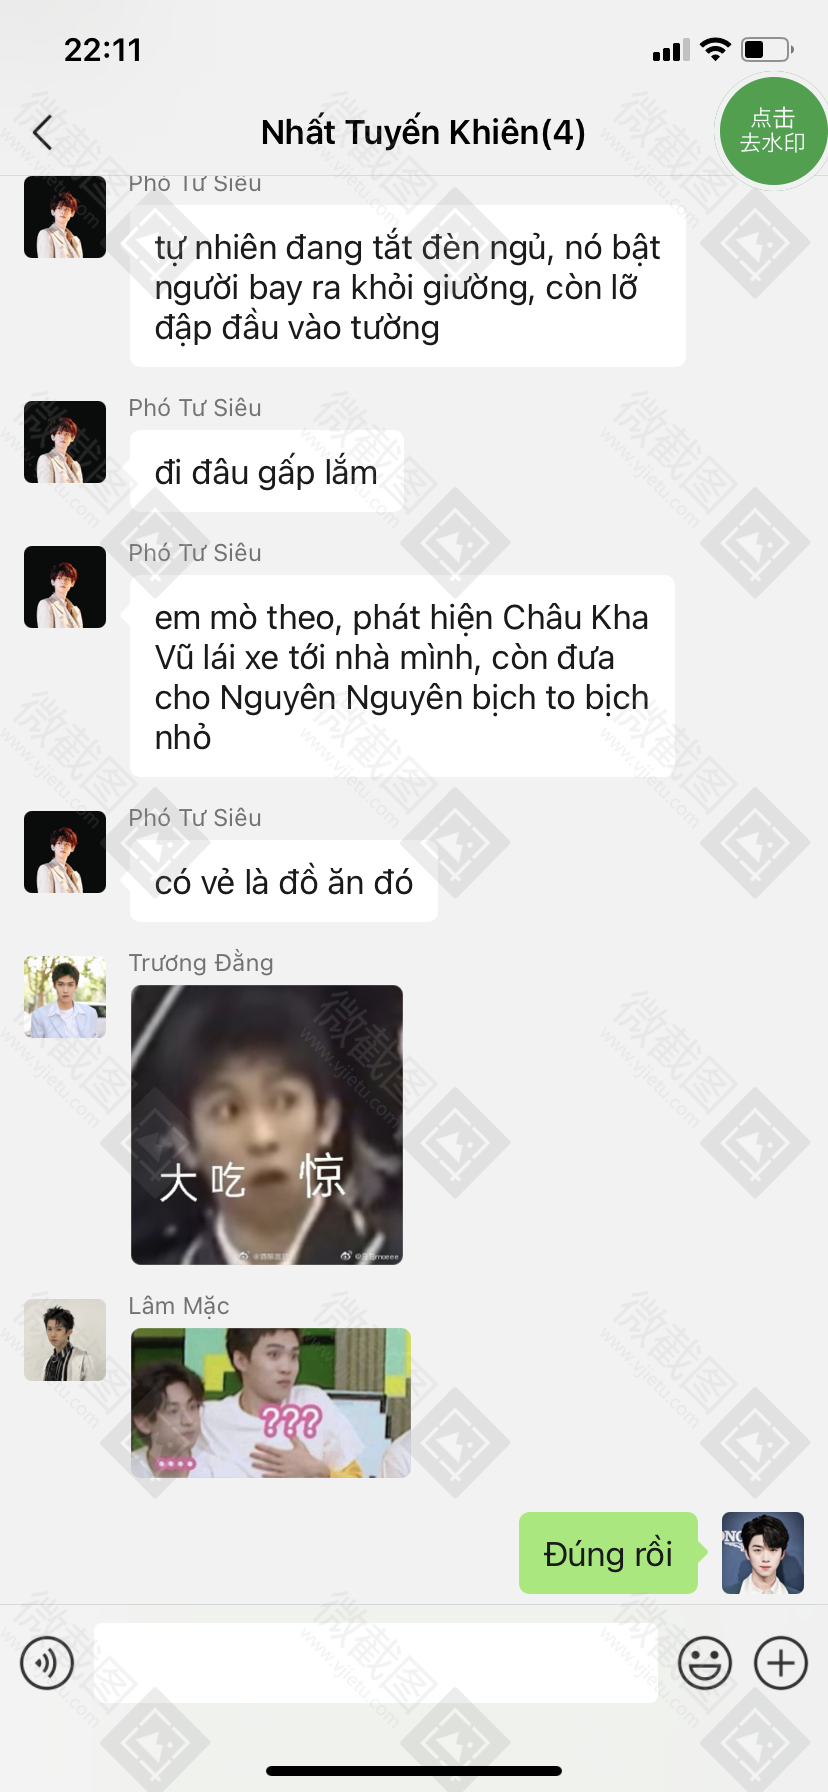The width and height of the screenshot is (828, 1792).
Task: Open the Nhất Tuyến Khiên(4) group title
Action: [x=423, y=132]
